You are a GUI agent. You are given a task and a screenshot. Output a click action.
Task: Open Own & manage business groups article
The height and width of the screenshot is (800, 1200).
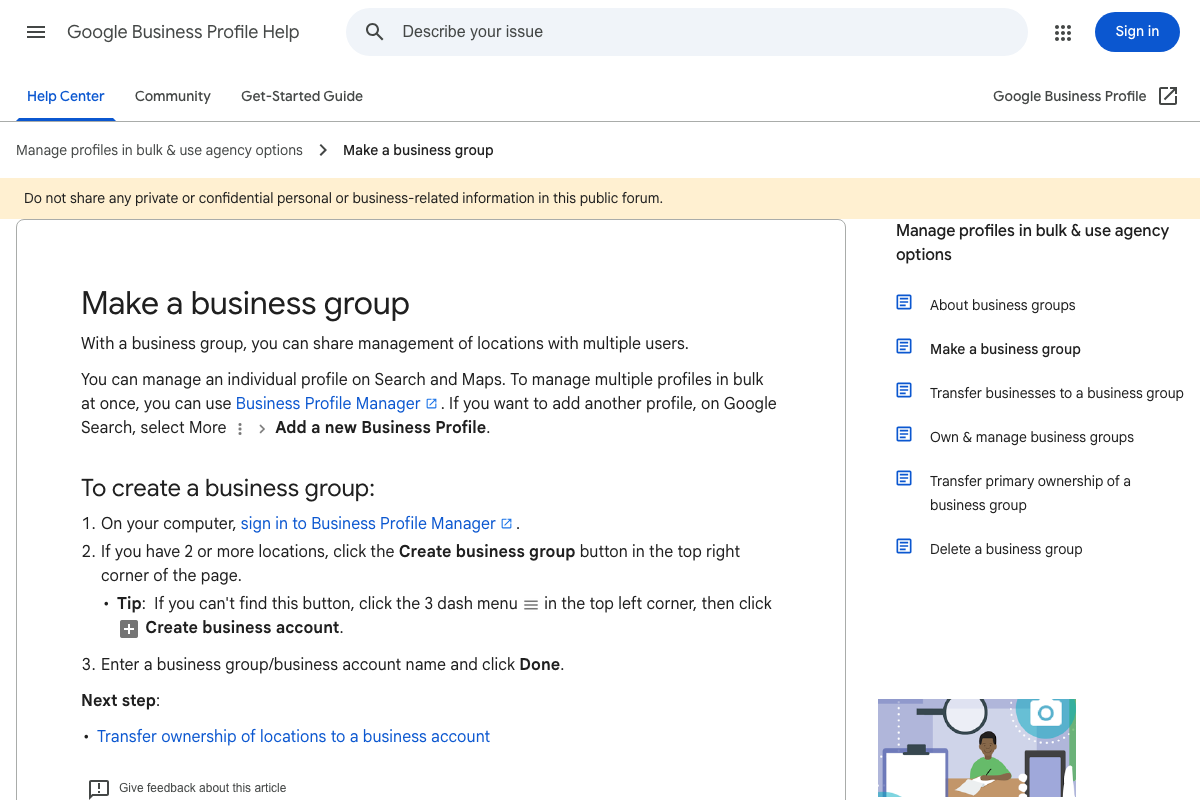(x=1032, y=437)
